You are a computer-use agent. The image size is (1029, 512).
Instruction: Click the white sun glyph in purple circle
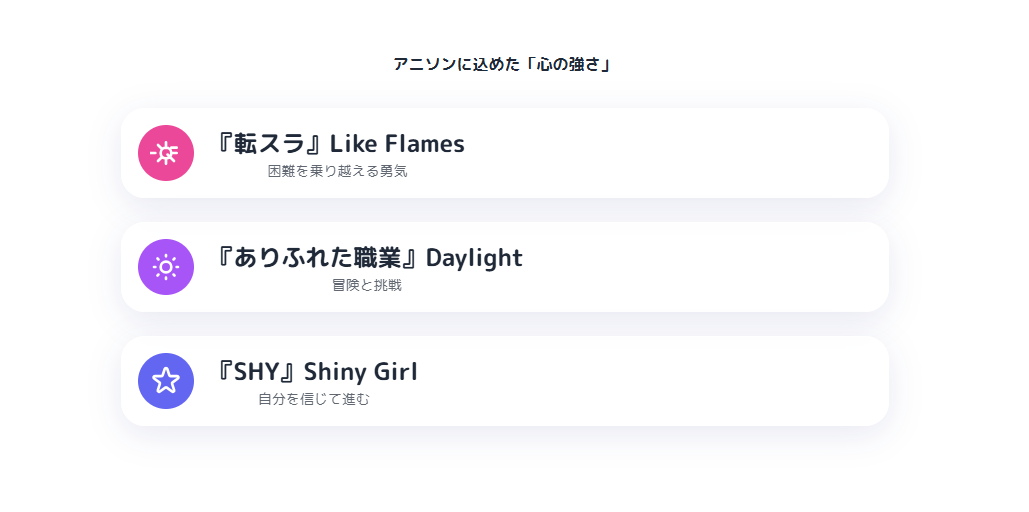[x=166, y=267]
